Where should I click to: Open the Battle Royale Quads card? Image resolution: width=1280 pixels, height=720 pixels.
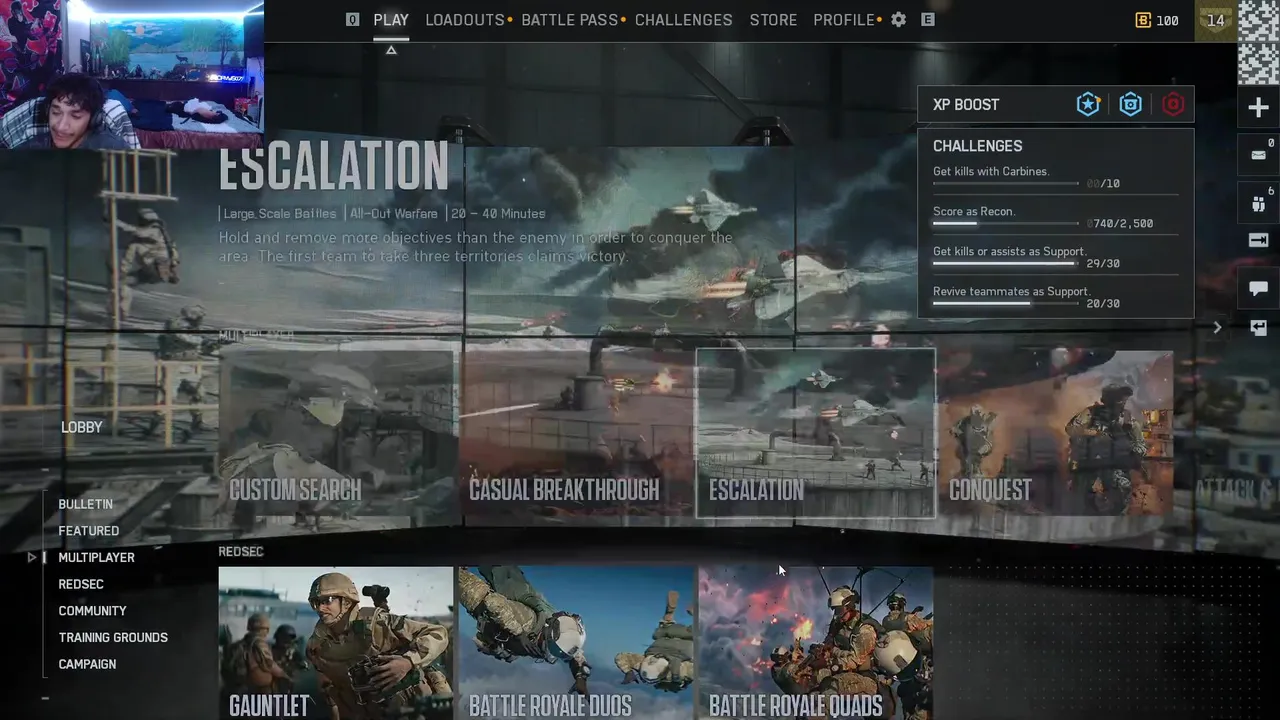[816, 643]
